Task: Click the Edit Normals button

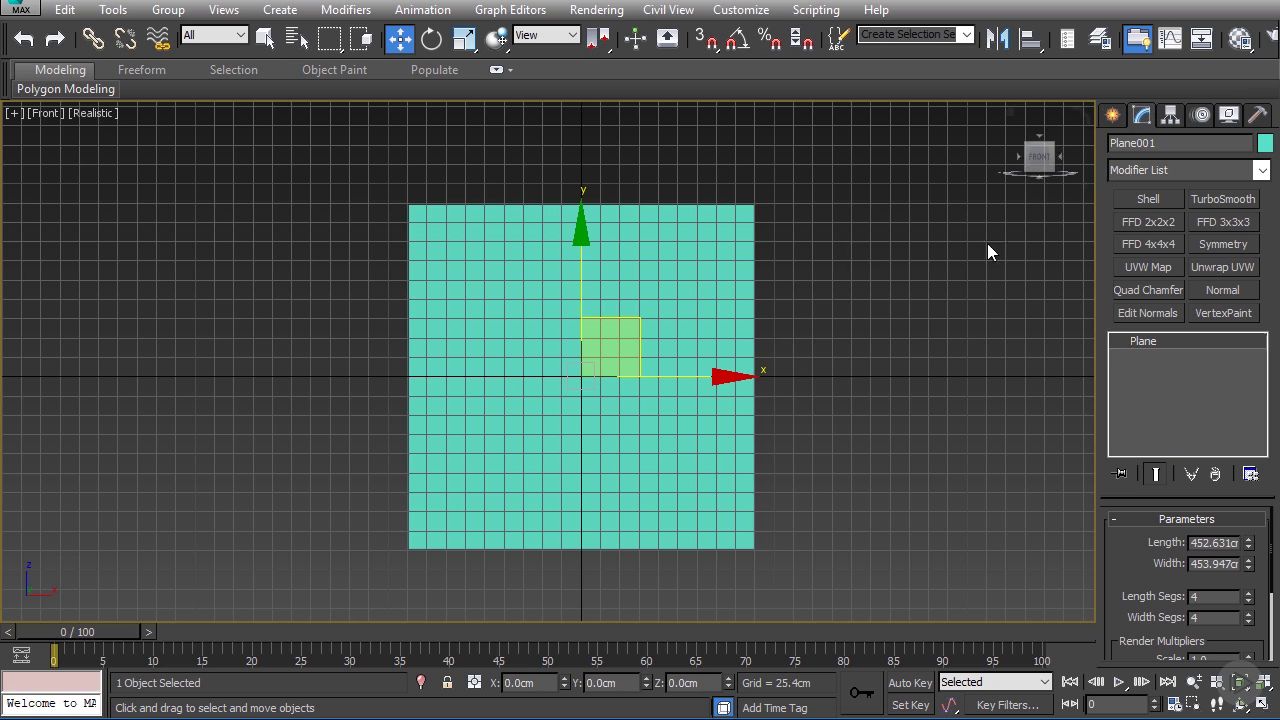Action: 1148,313
